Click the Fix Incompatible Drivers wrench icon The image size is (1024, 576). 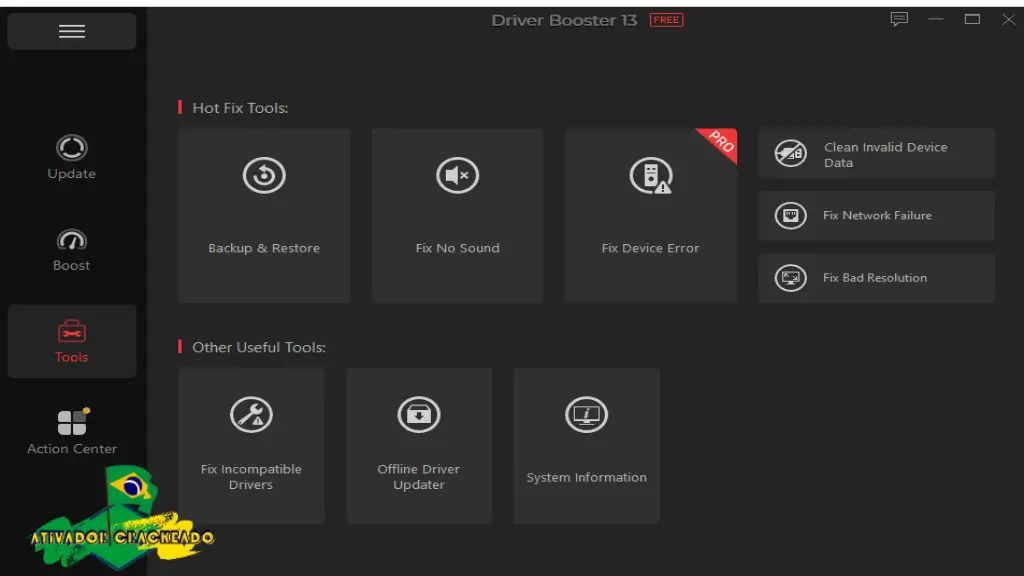click(x=251, y=414)
